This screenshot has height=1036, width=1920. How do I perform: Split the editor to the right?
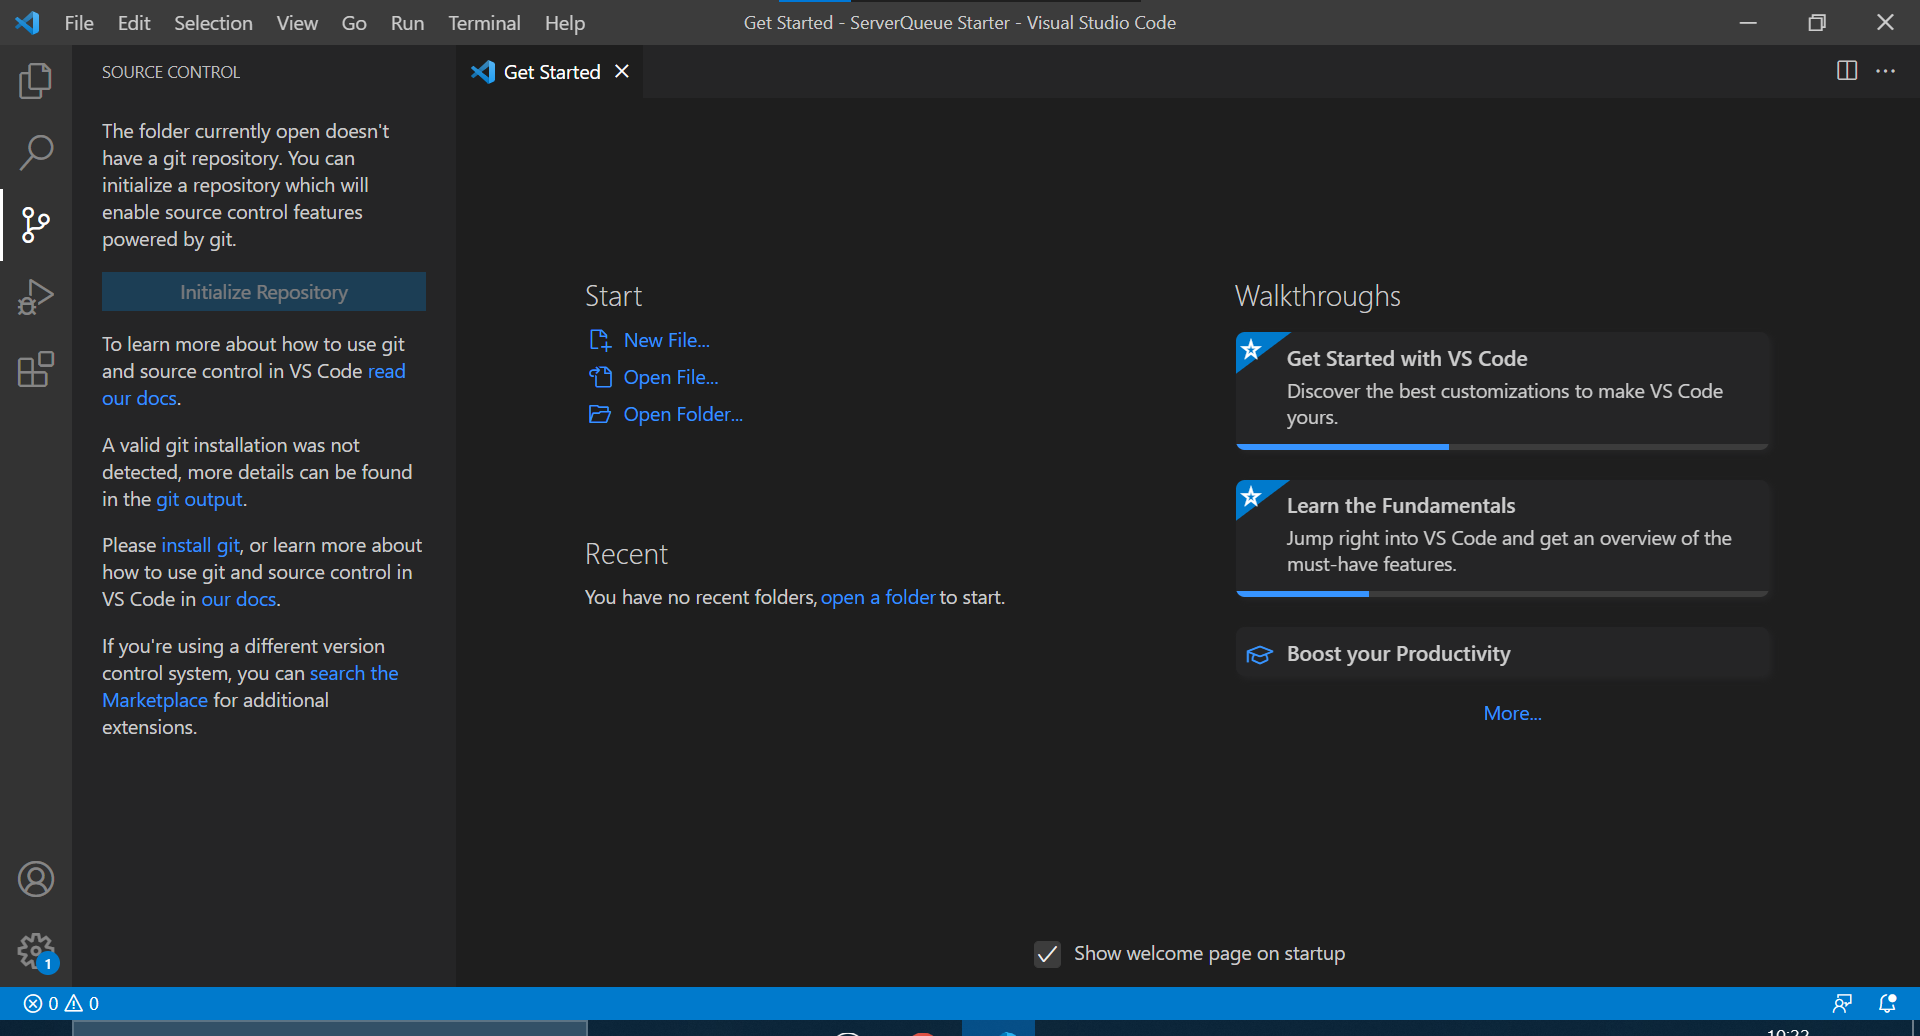pyautogui.click(x=1846, y=71)
